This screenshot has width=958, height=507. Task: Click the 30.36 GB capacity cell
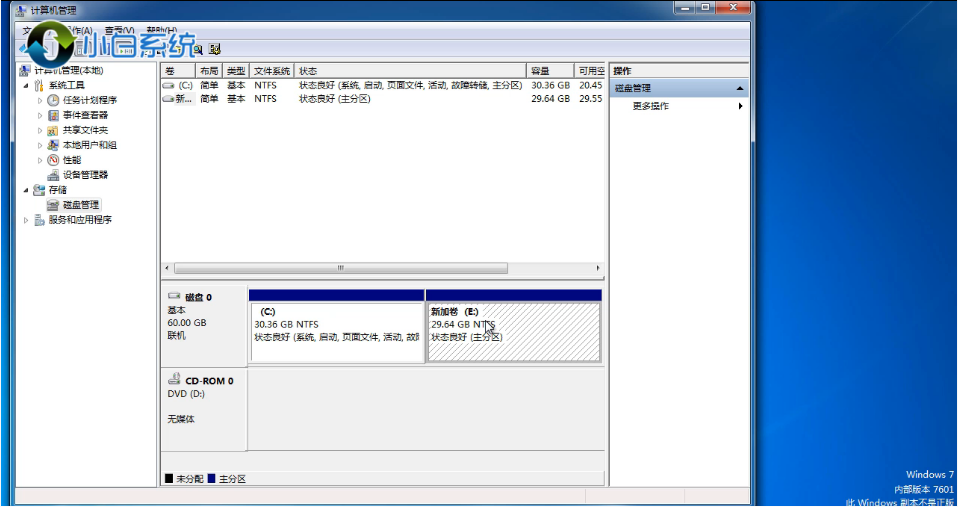tap(550, 86)
